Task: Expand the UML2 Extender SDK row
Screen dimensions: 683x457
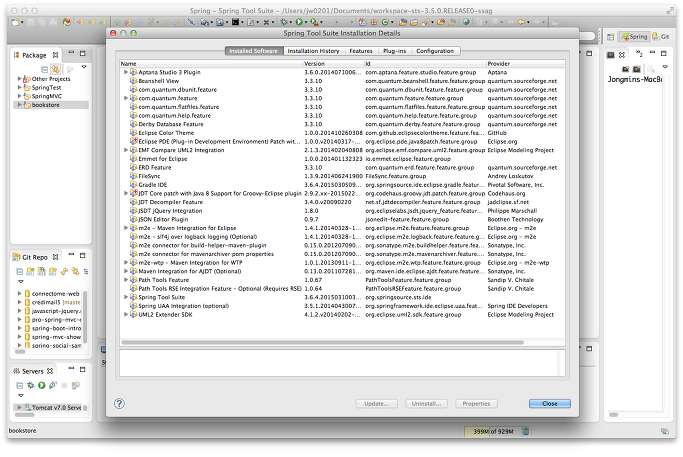Action: click(126, 315)
